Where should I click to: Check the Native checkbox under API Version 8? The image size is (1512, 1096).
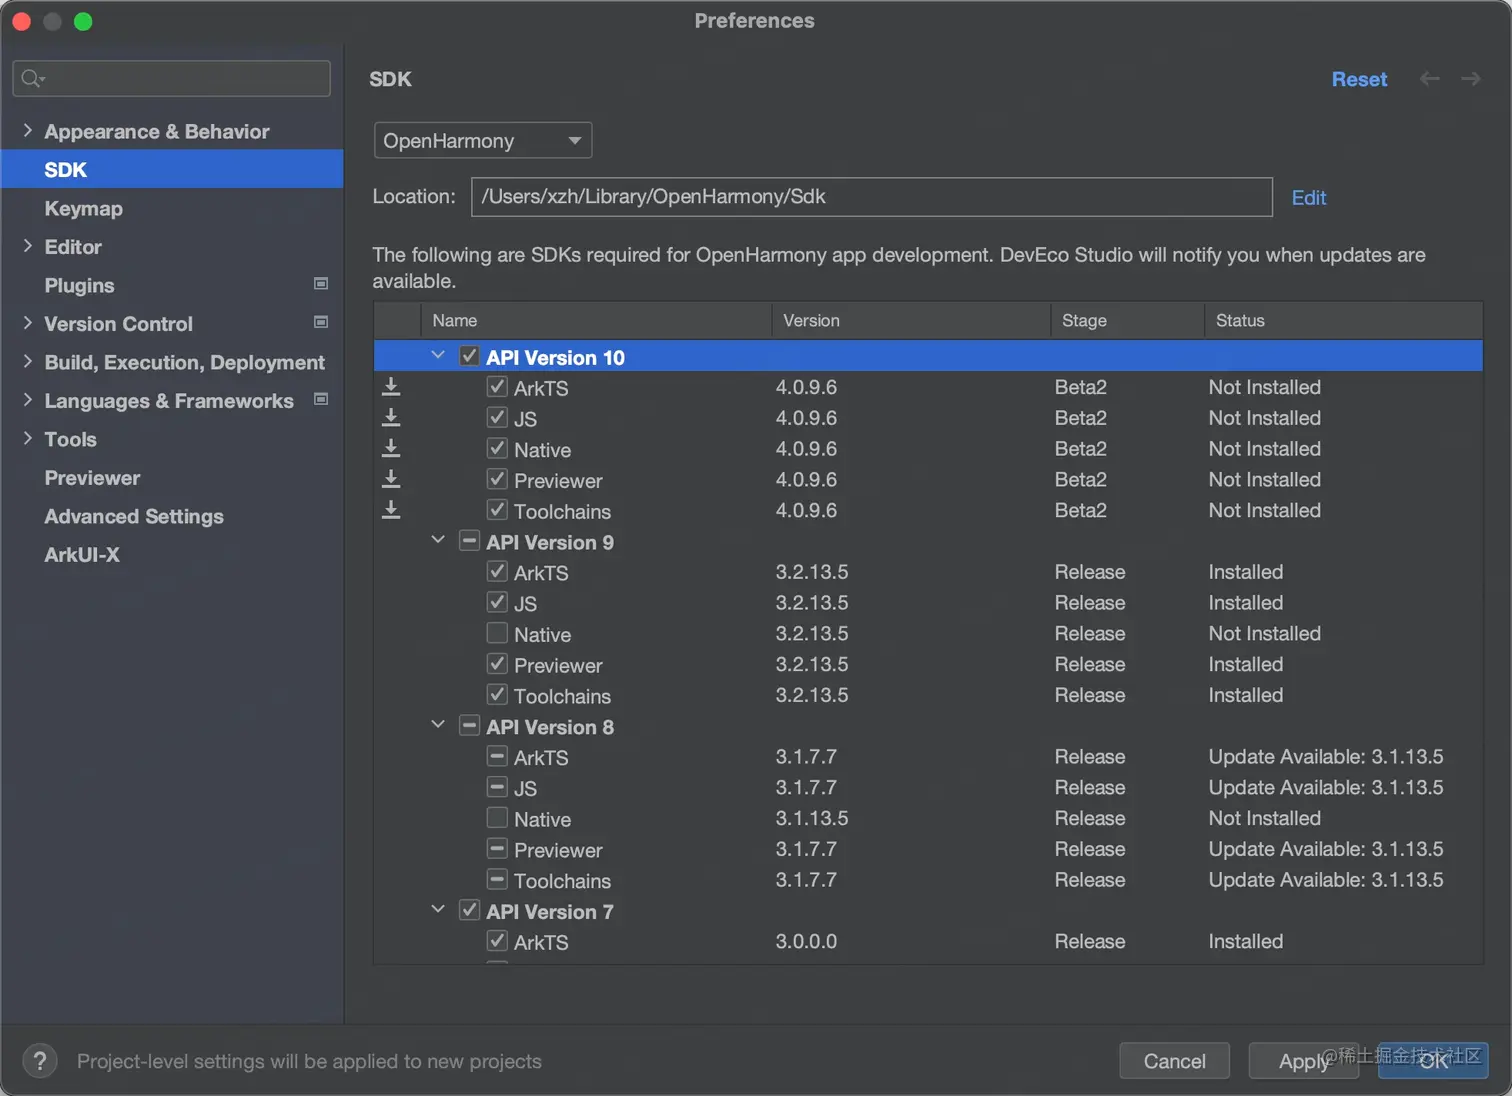[497, 818]
